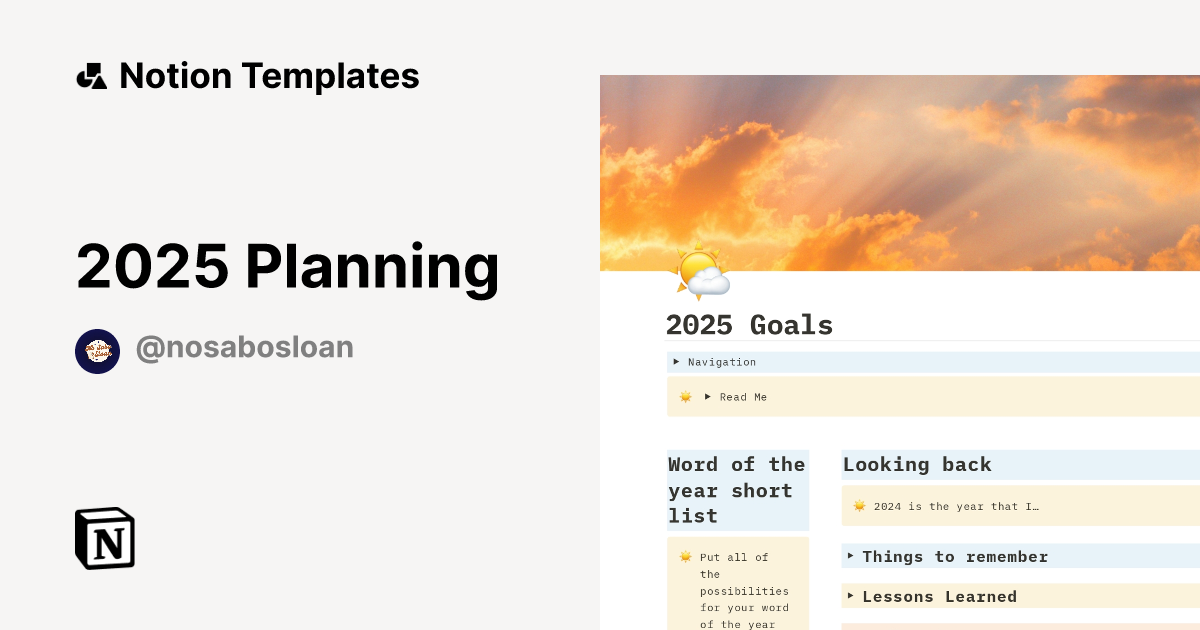Click the 2025 Goals page title

tap(750, 325)
